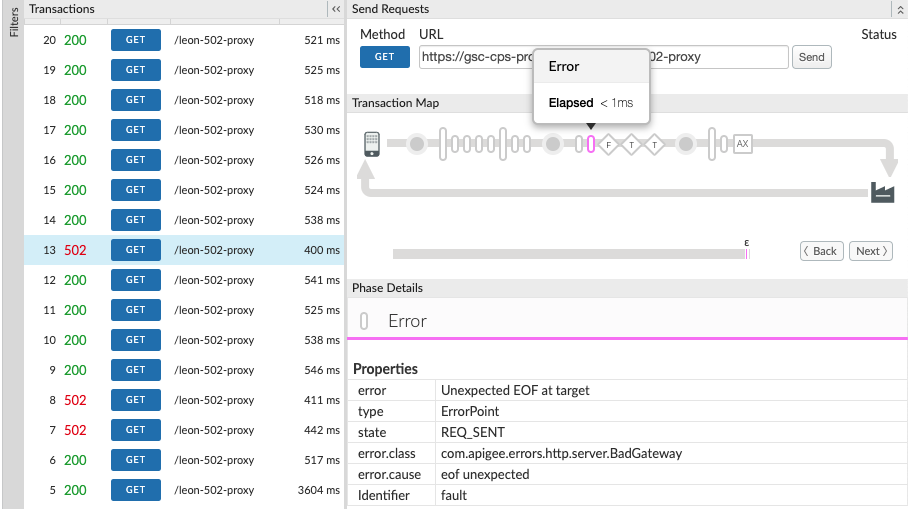
Task: Select transaction 13 with 502 status
Action: click(x=183, y=250)
